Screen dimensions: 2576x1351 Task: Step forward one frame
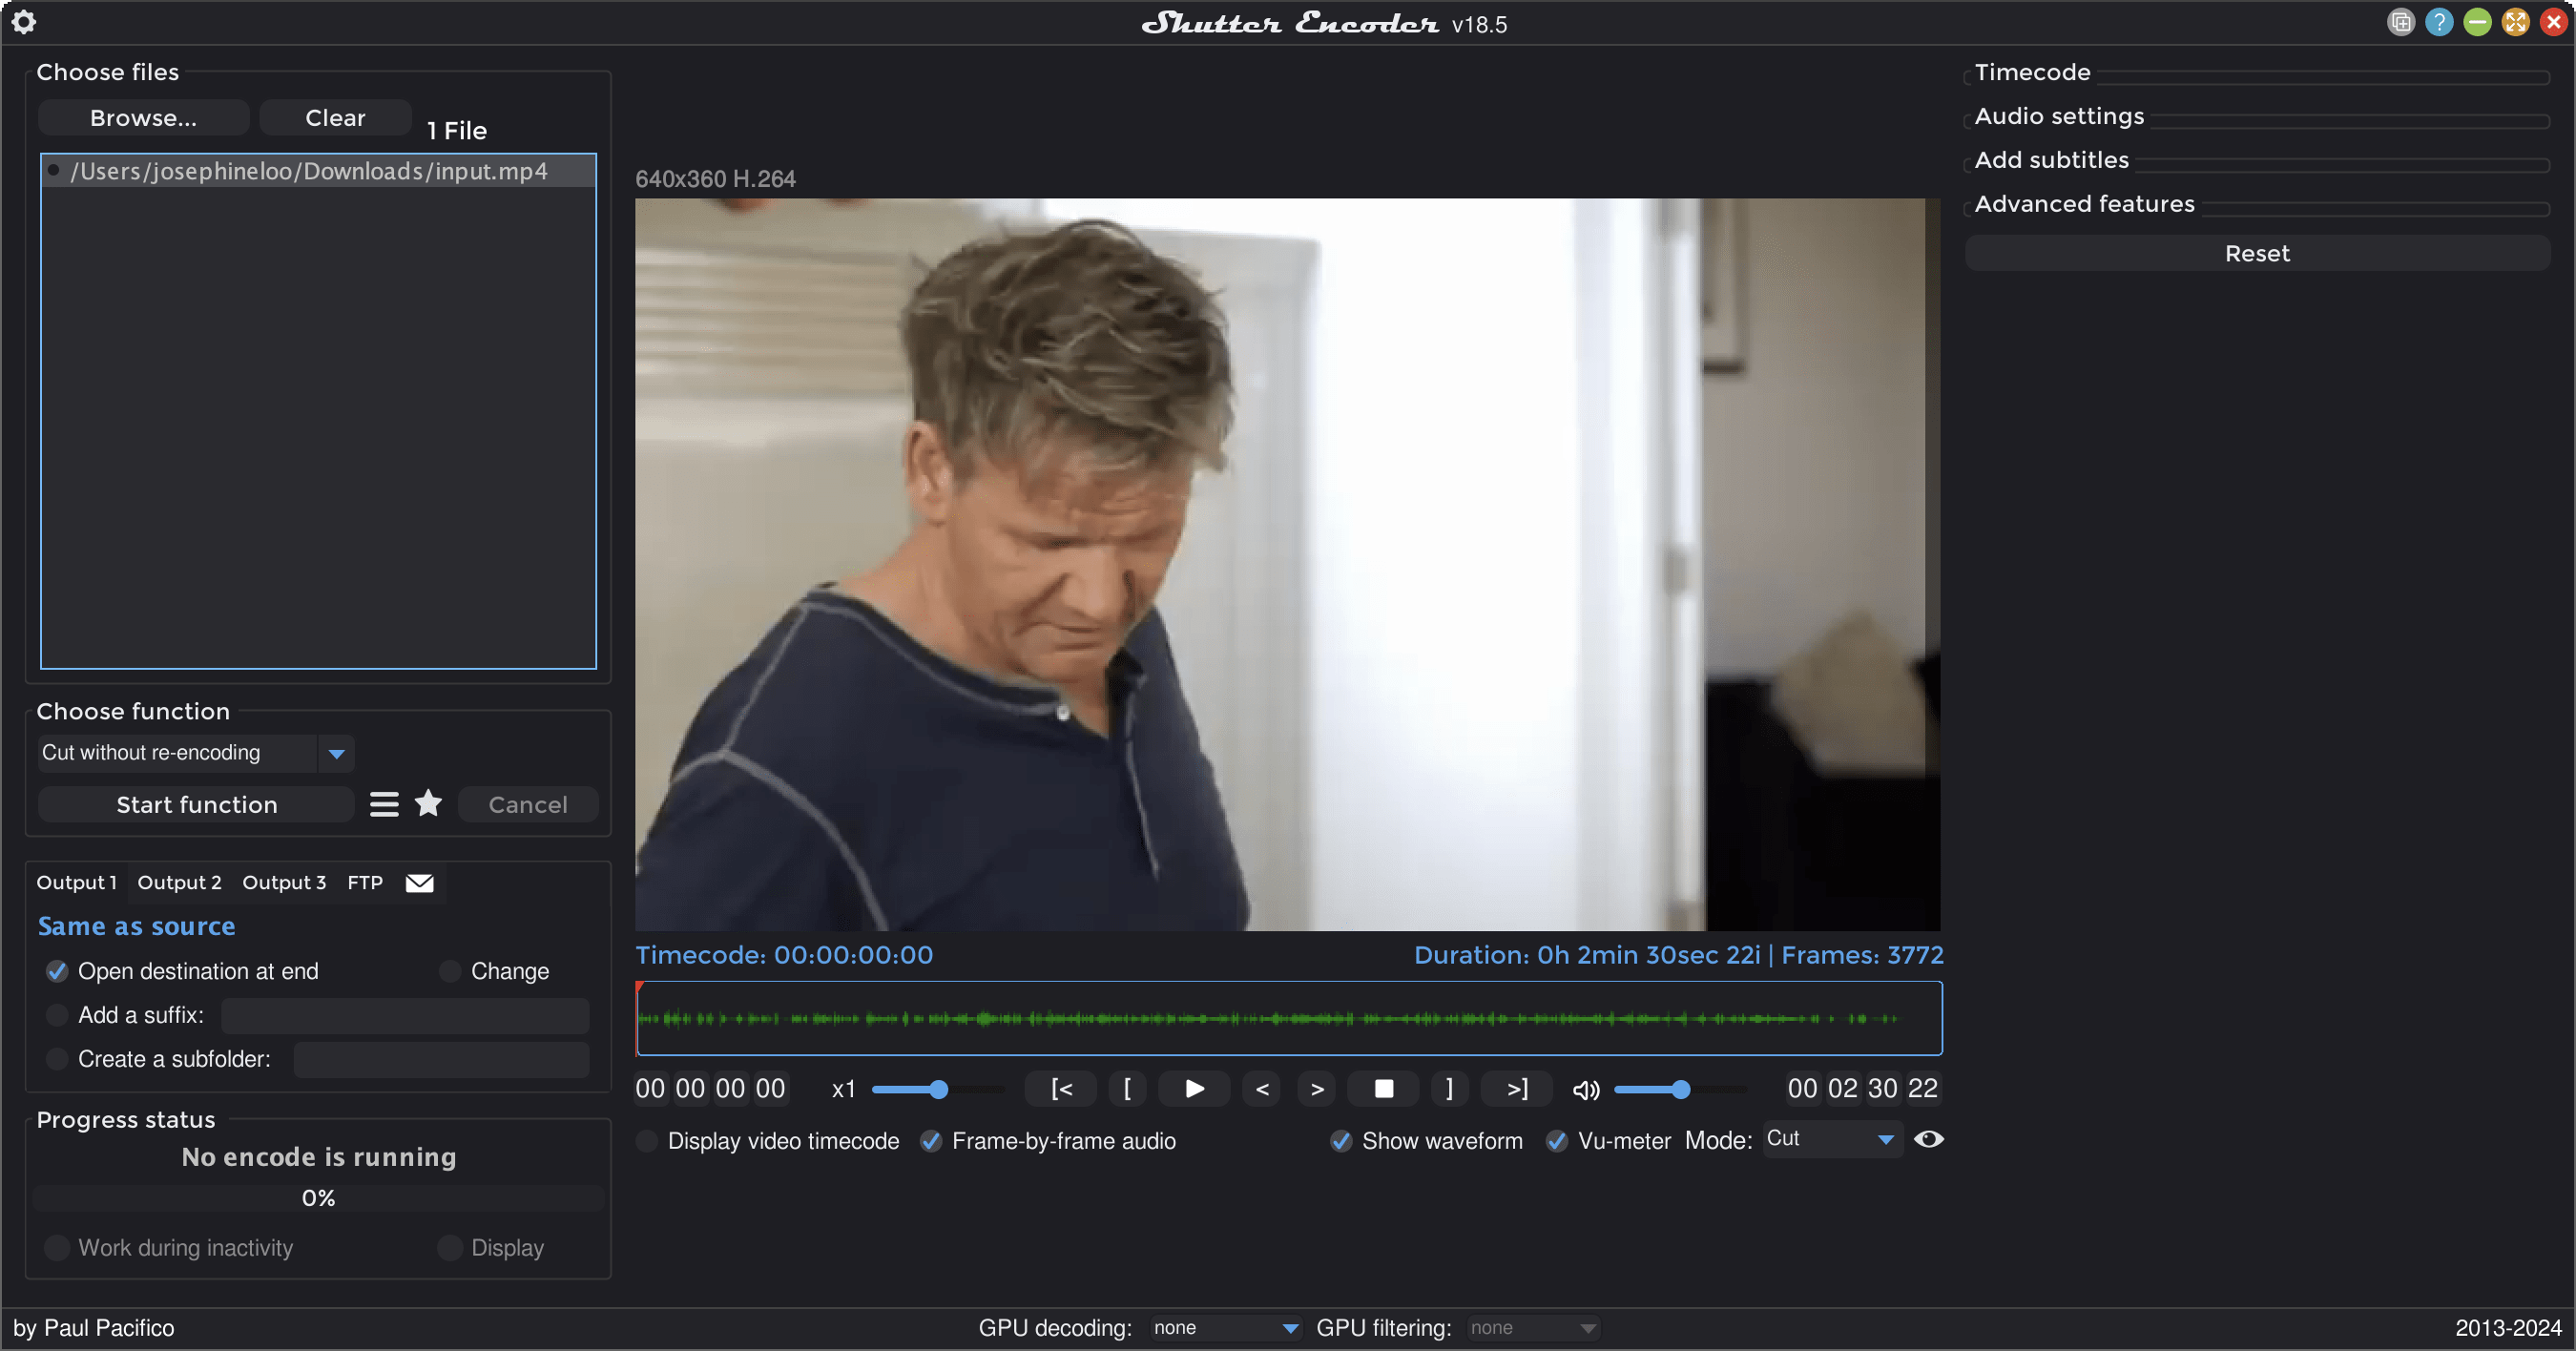pos(1317,1088)
